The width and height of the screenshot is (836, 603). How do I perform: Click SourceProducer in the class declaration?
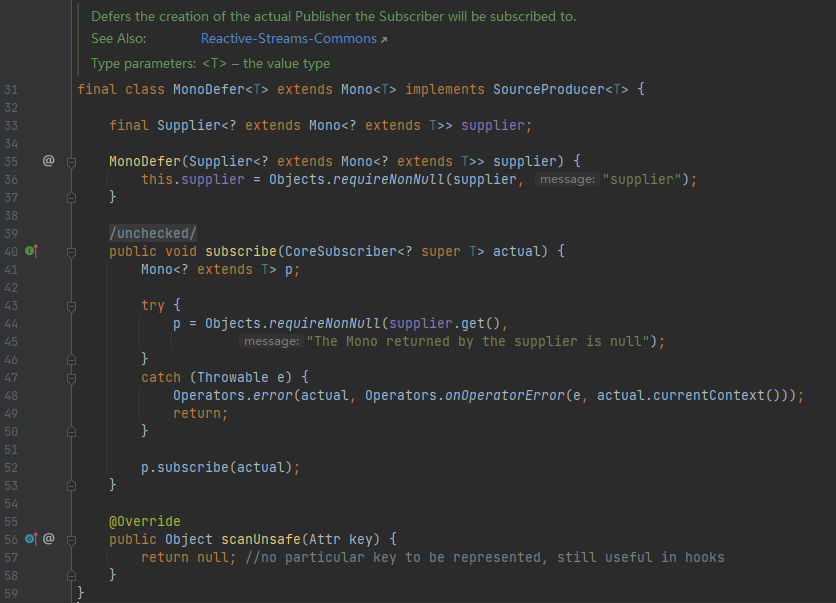tap(549, 89)
